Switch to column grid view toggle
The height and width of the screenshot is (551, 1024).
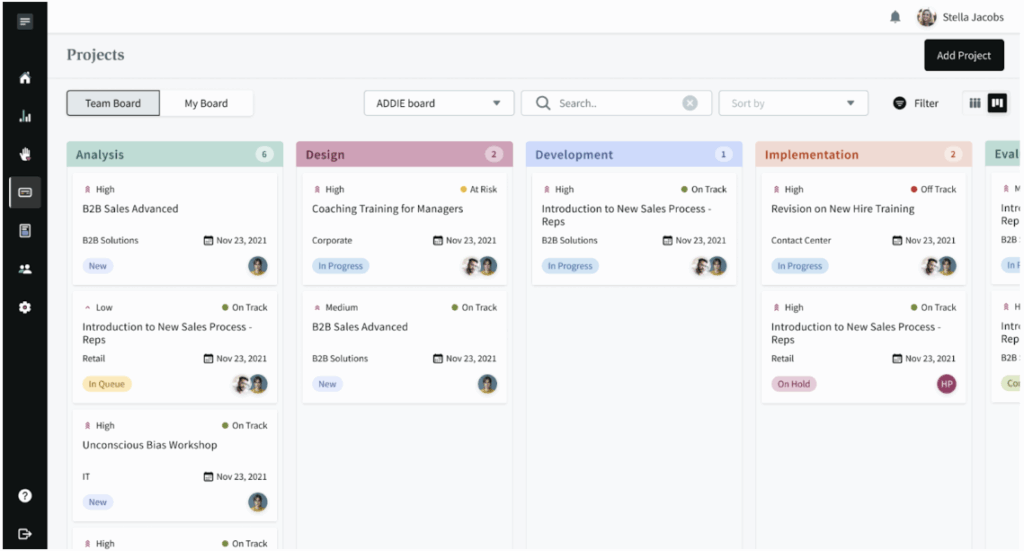click(975, 103)
